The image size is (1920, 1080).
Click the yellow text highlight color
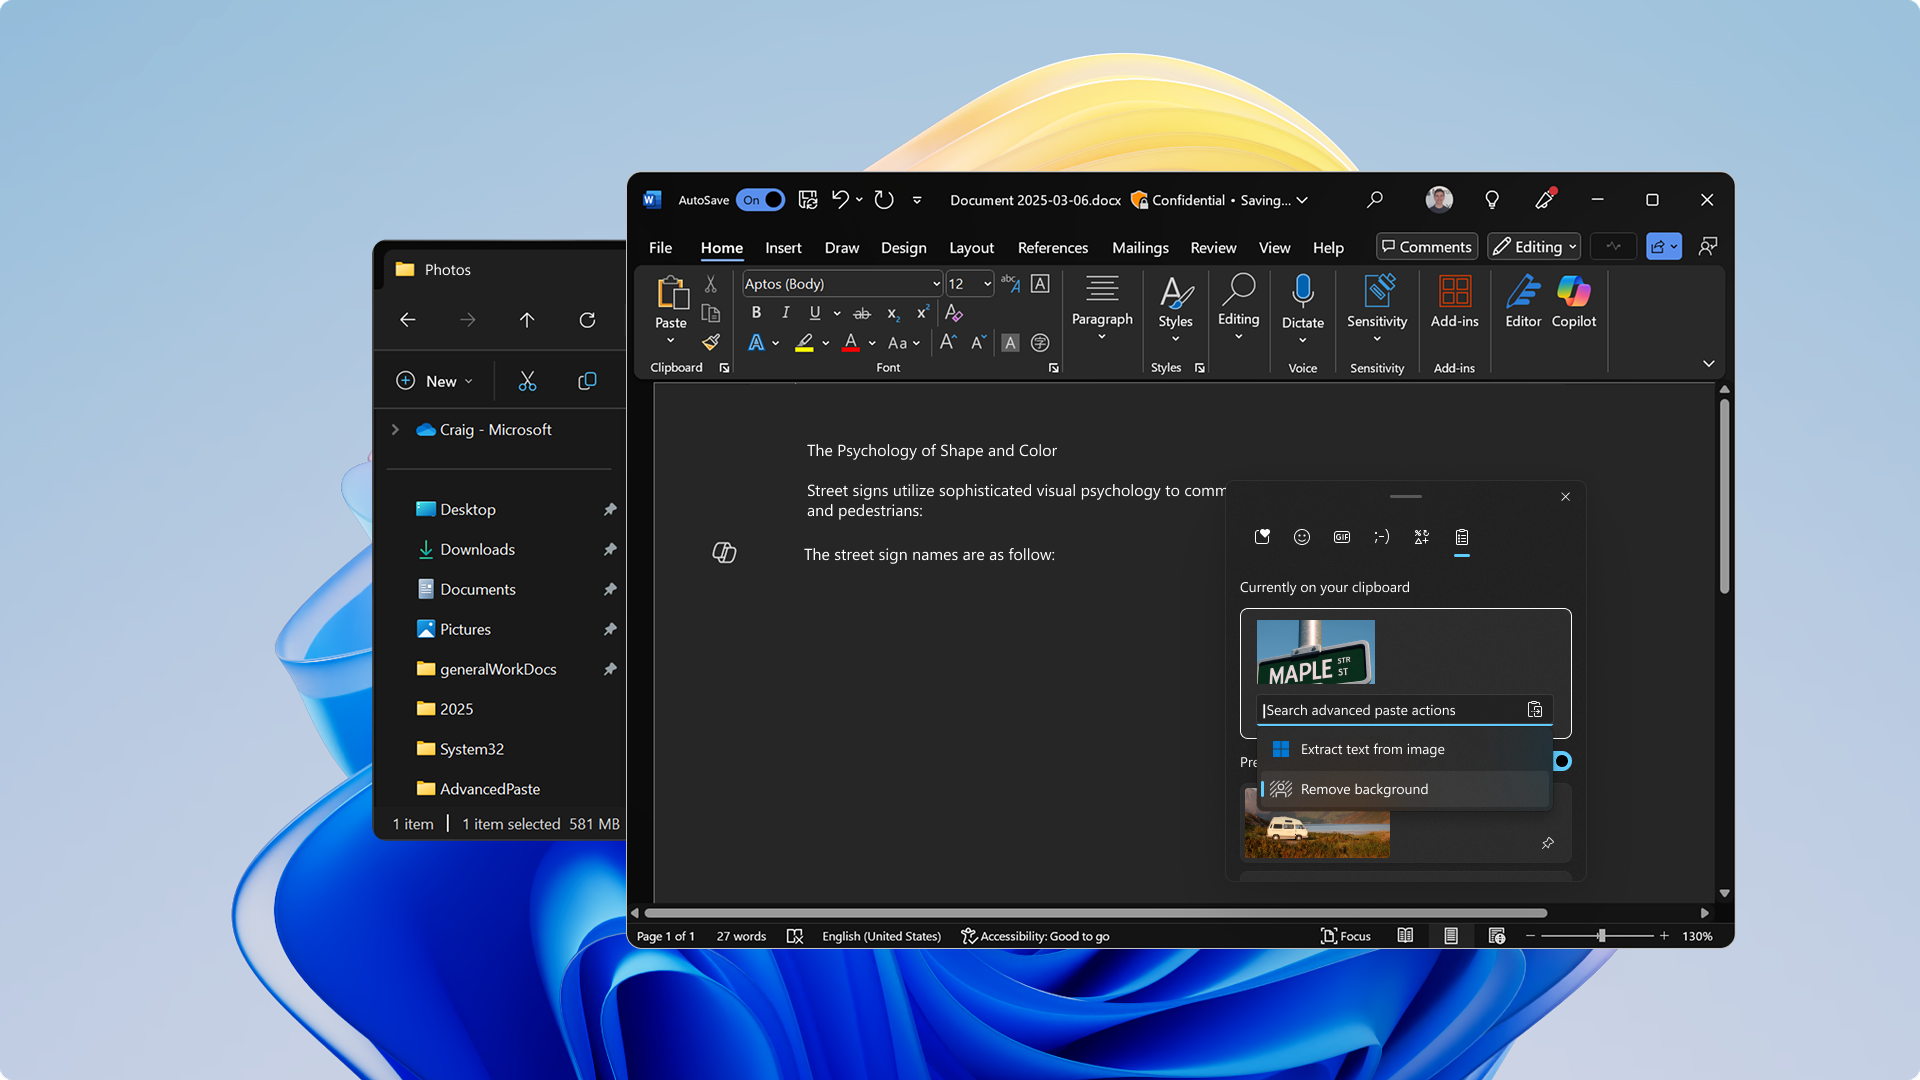pos(804,343)
